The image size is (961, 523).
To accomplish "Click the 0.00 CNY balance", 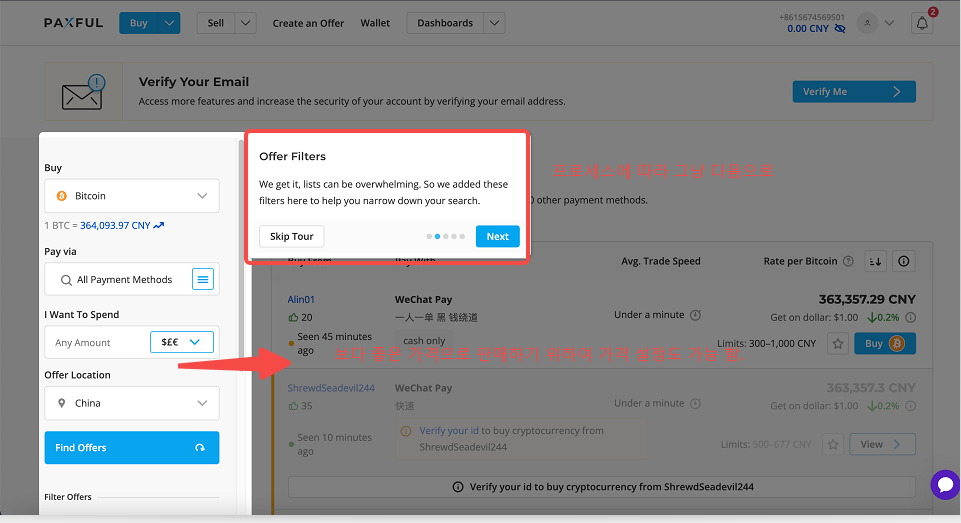I will click(x=808, y=29).
